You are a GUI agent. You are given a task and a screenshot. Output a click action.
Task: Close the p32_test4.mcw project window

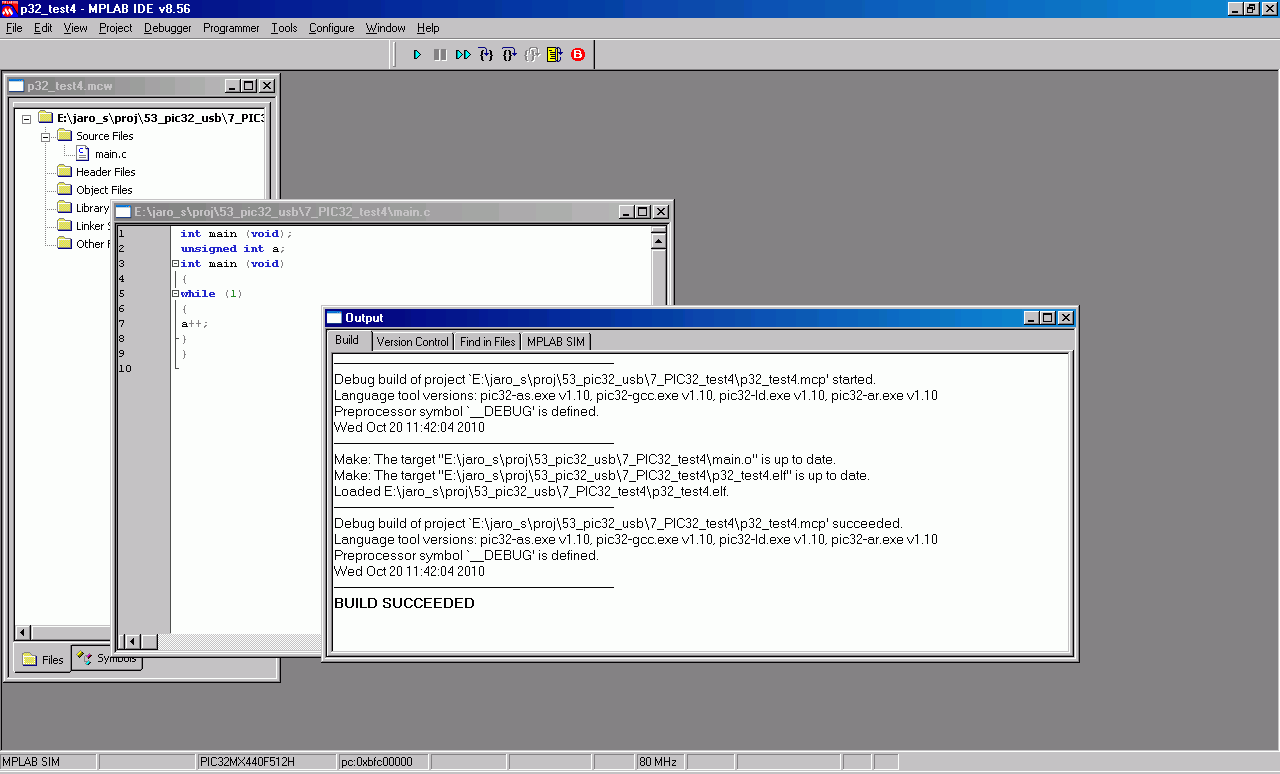[267, 86]
